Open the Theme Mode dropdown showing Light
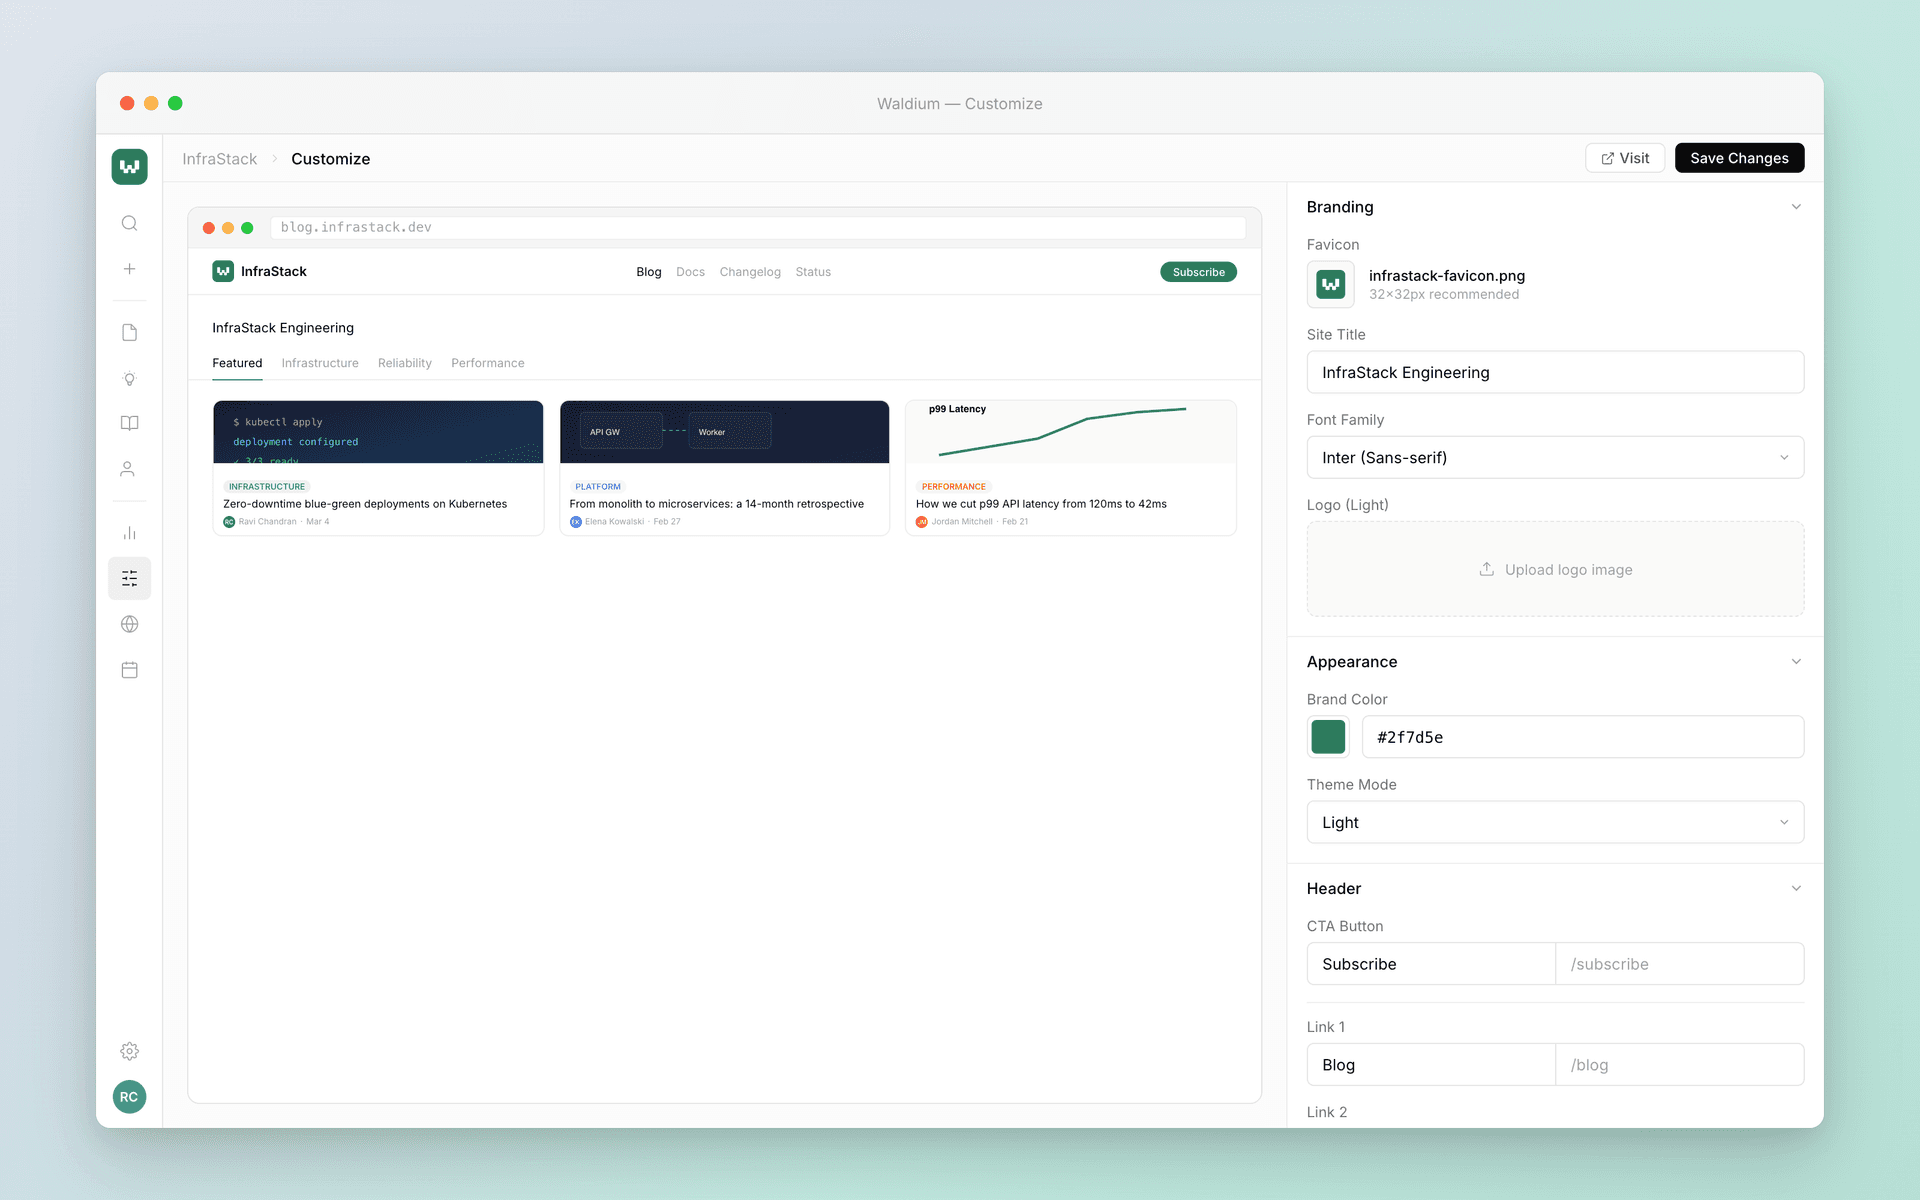Image resolution: width=1920 pixels, height=1200 pixels. click(1554, 822)
